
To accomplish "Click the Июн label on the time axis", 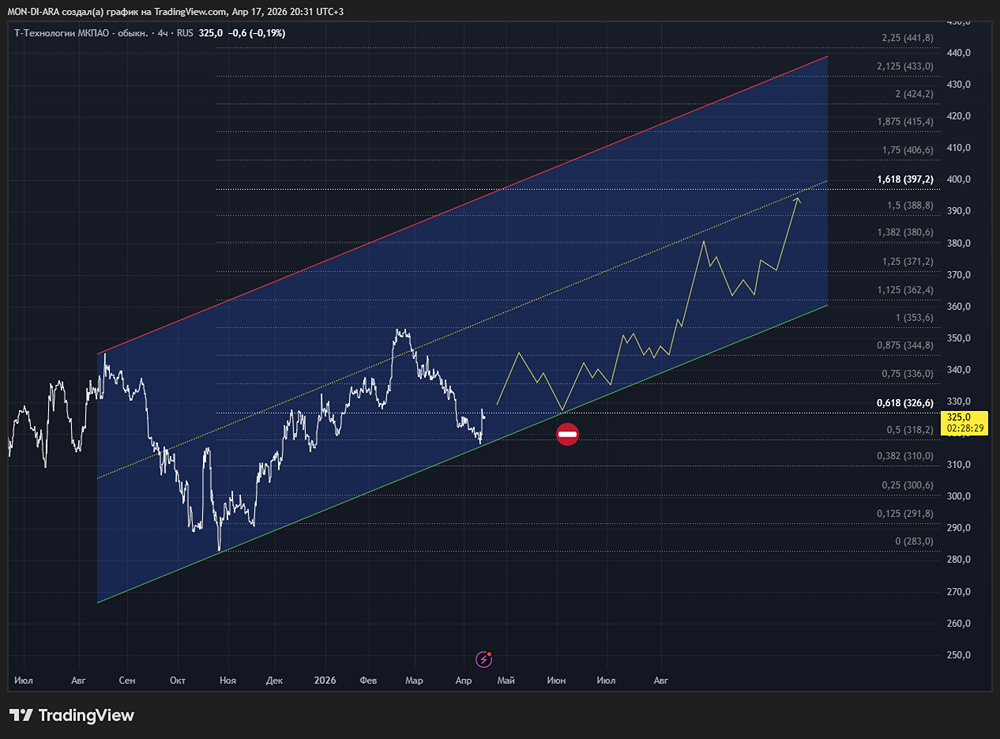I will point(556,680).
